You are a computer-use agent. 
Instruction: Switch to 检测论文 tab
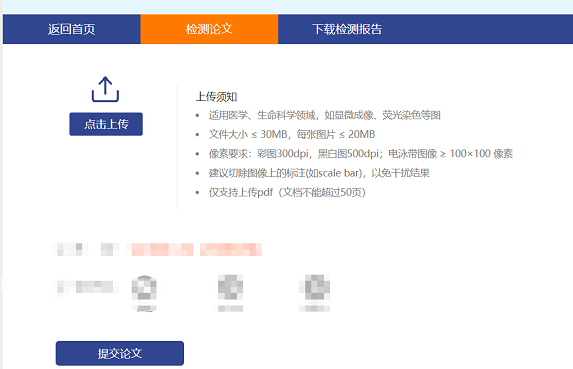click(x=209, y=29)
